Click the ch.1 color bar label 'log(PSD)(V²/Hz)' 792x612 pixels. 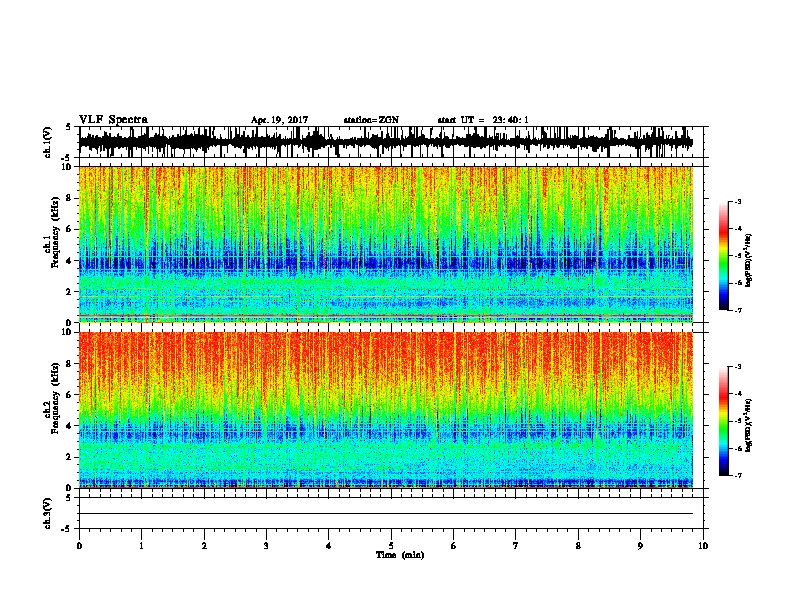point(749,260)
